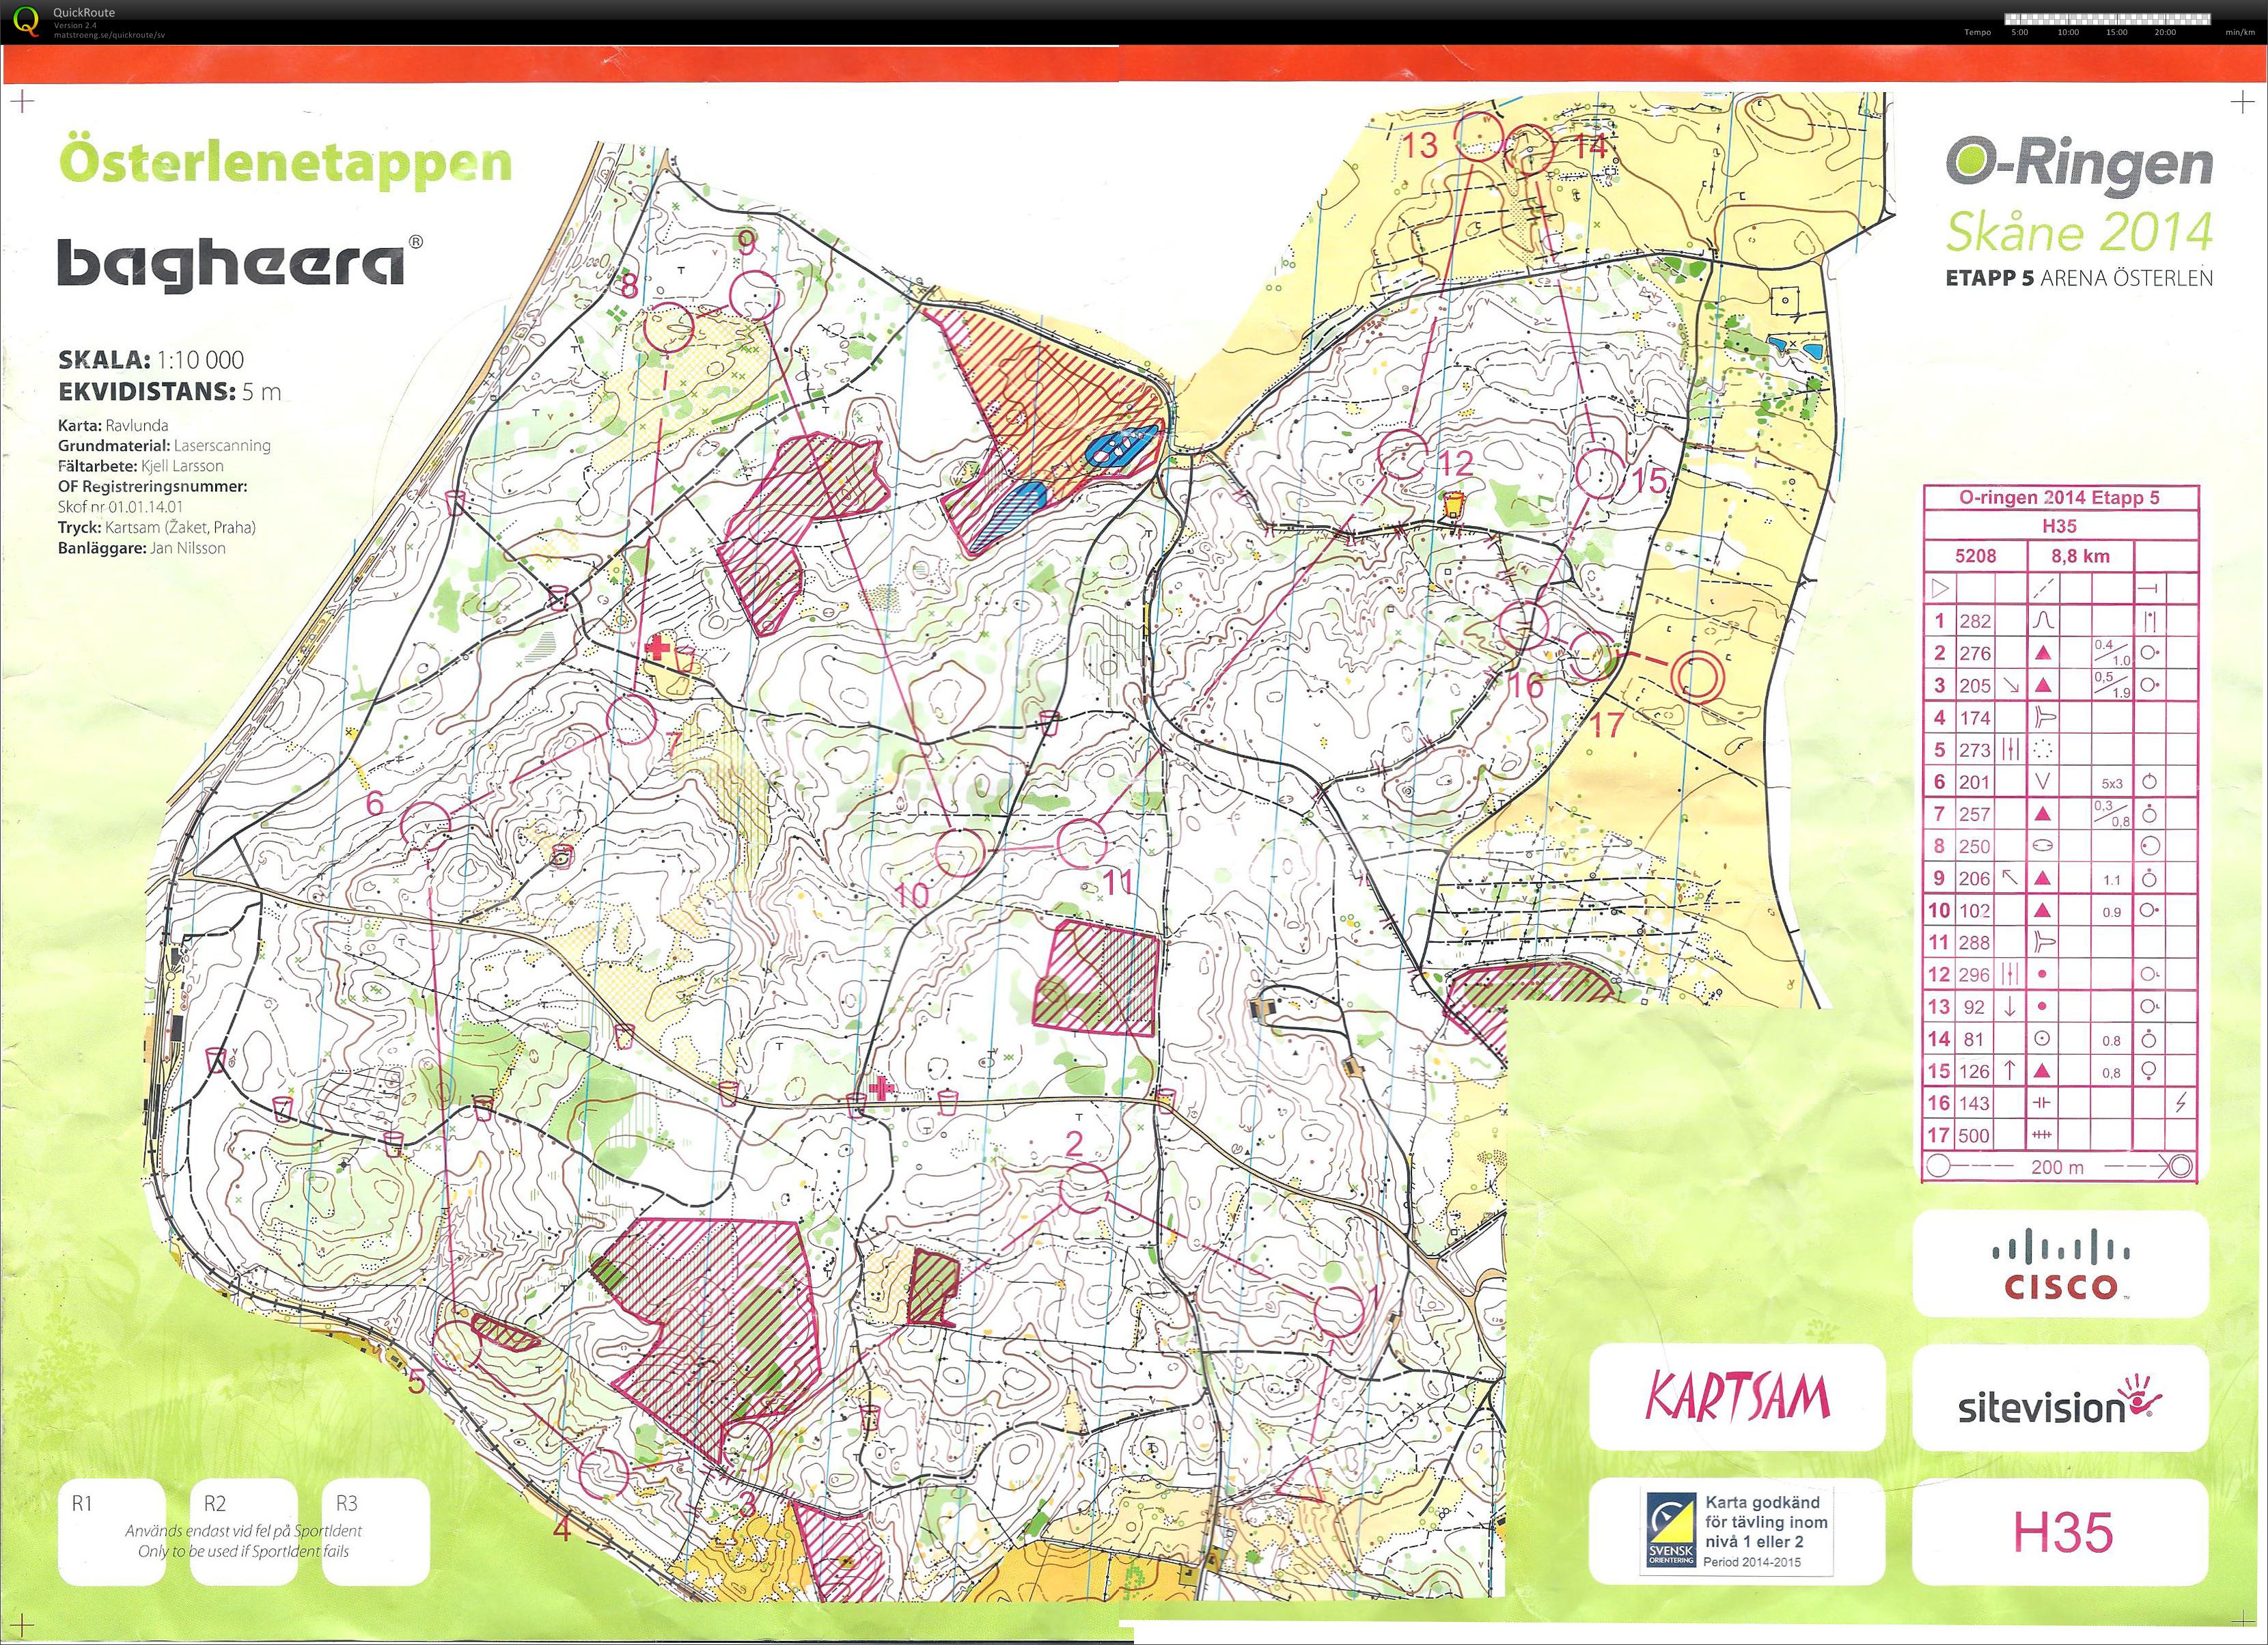Click the Kartsam sponsor logo
Image resolution: width=2268 pixels, height=1645 pixels.
coord(1737,1397)
